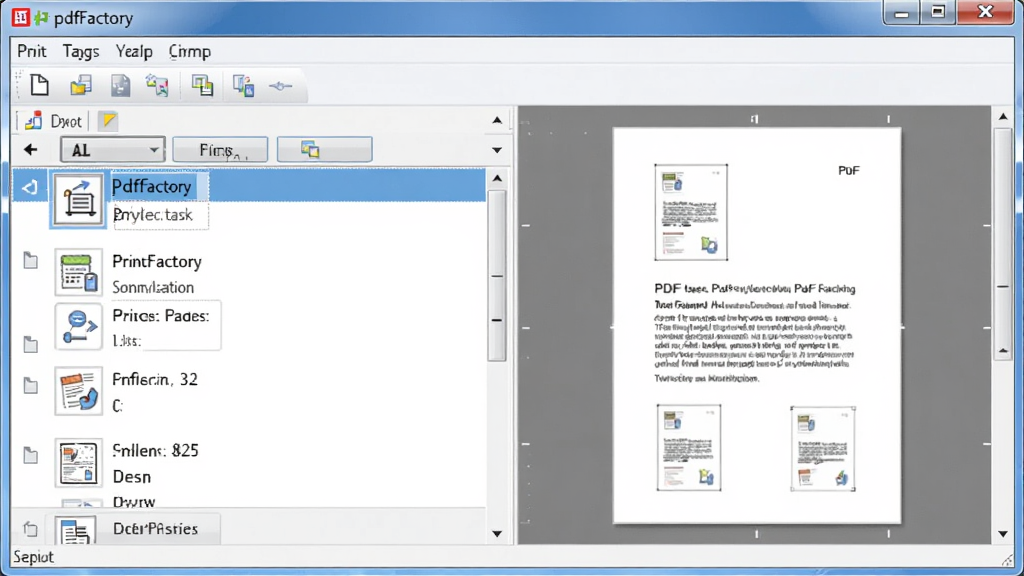Click the new blank document icon
The height and width of the screenshot is (576, 1024).
point(39,85)
